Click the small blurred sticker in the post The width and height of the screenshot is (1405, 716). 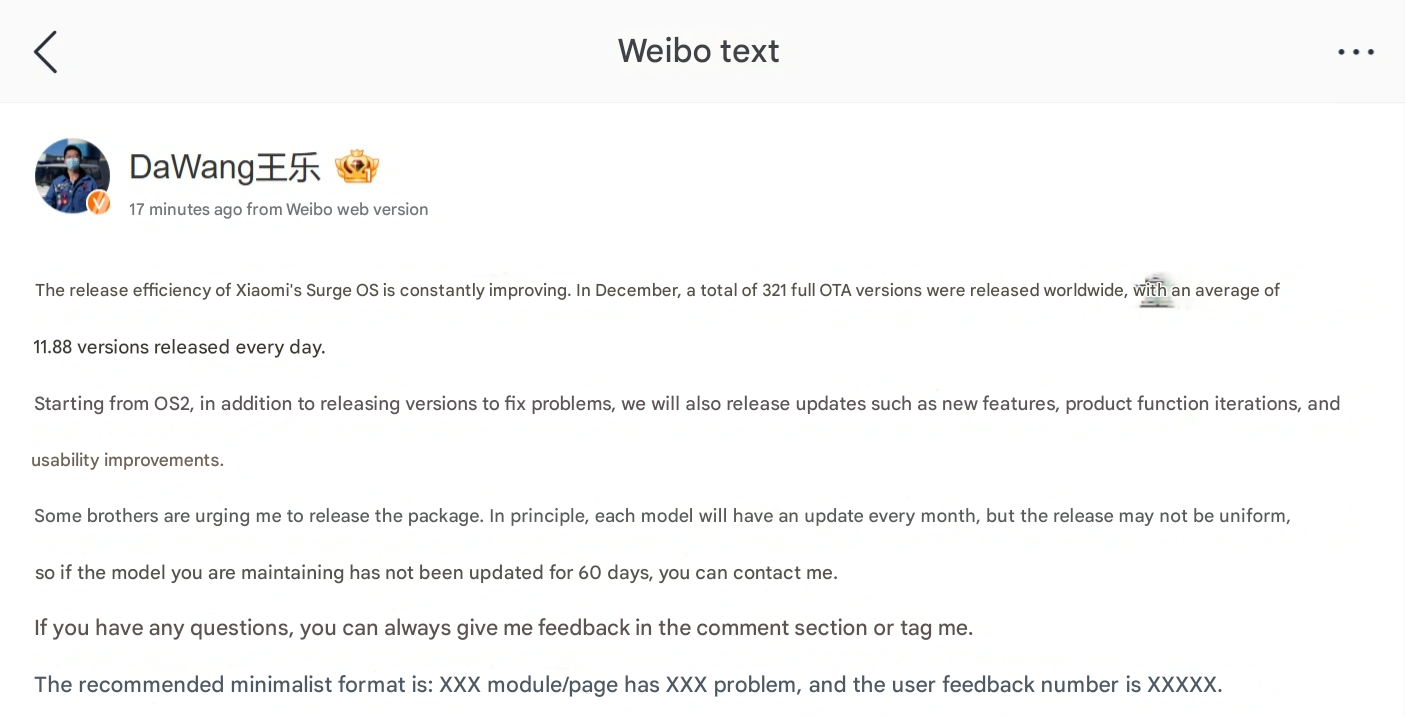click(x=1156, y=290)
